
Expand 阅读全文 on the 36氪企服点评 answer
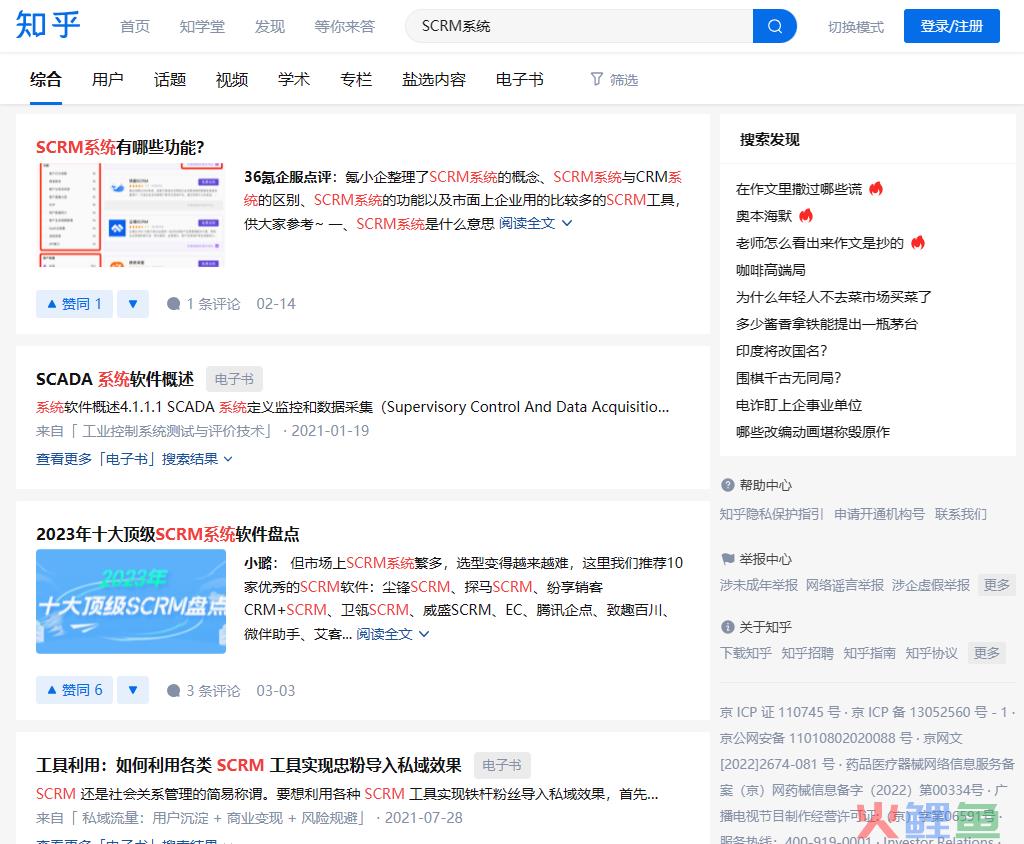[x=536, y=223]
